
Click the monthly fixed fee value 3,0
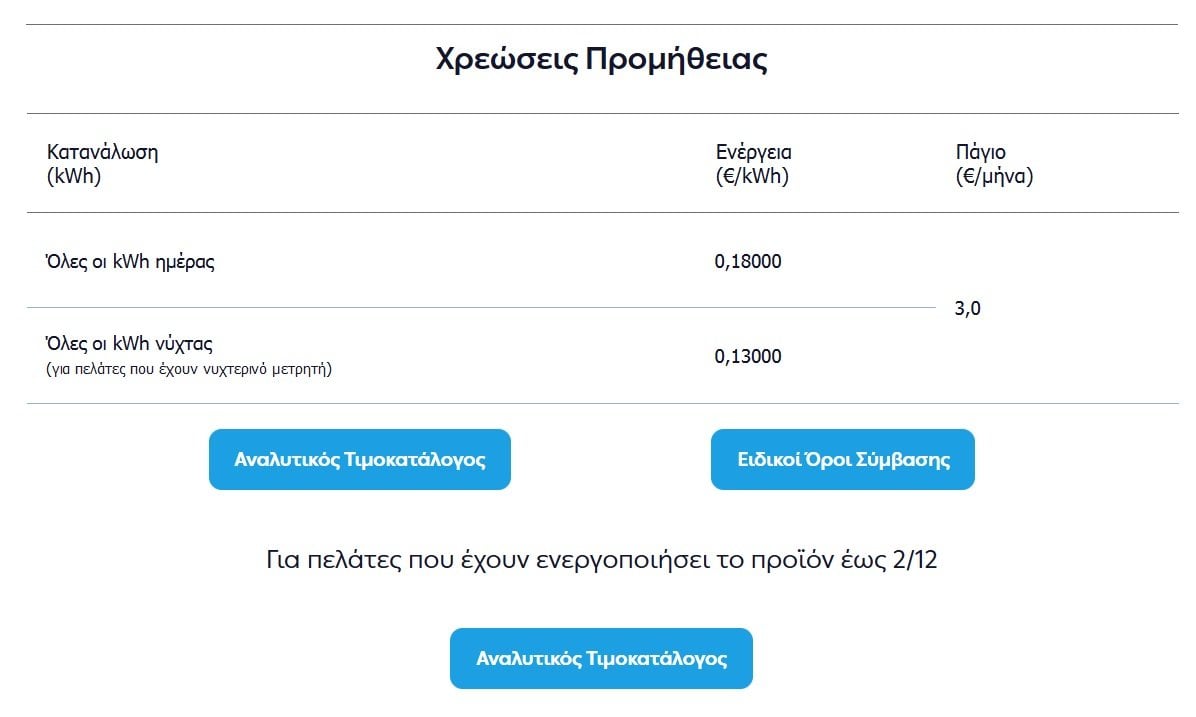[x=967, y=309]
